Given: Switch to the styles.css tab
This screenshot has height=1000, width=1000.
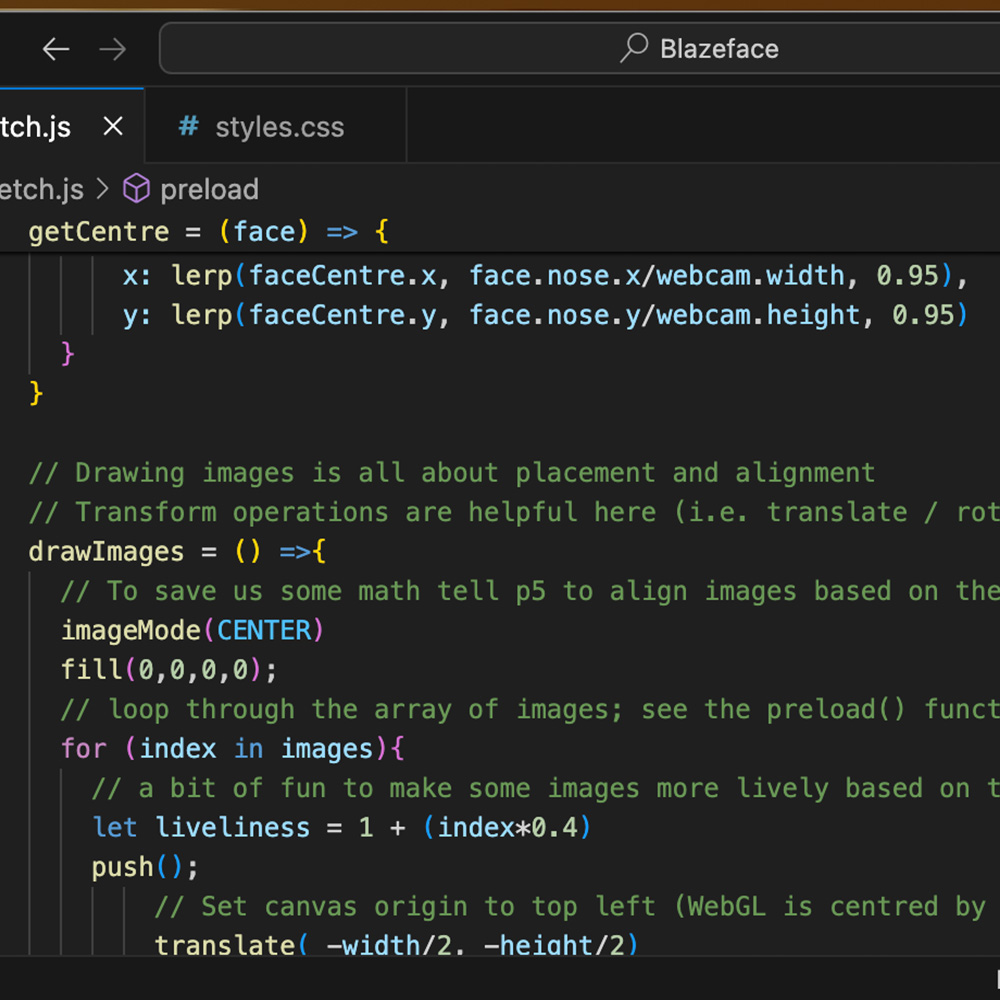Looking at the screenshot, I should coord(279,126).
